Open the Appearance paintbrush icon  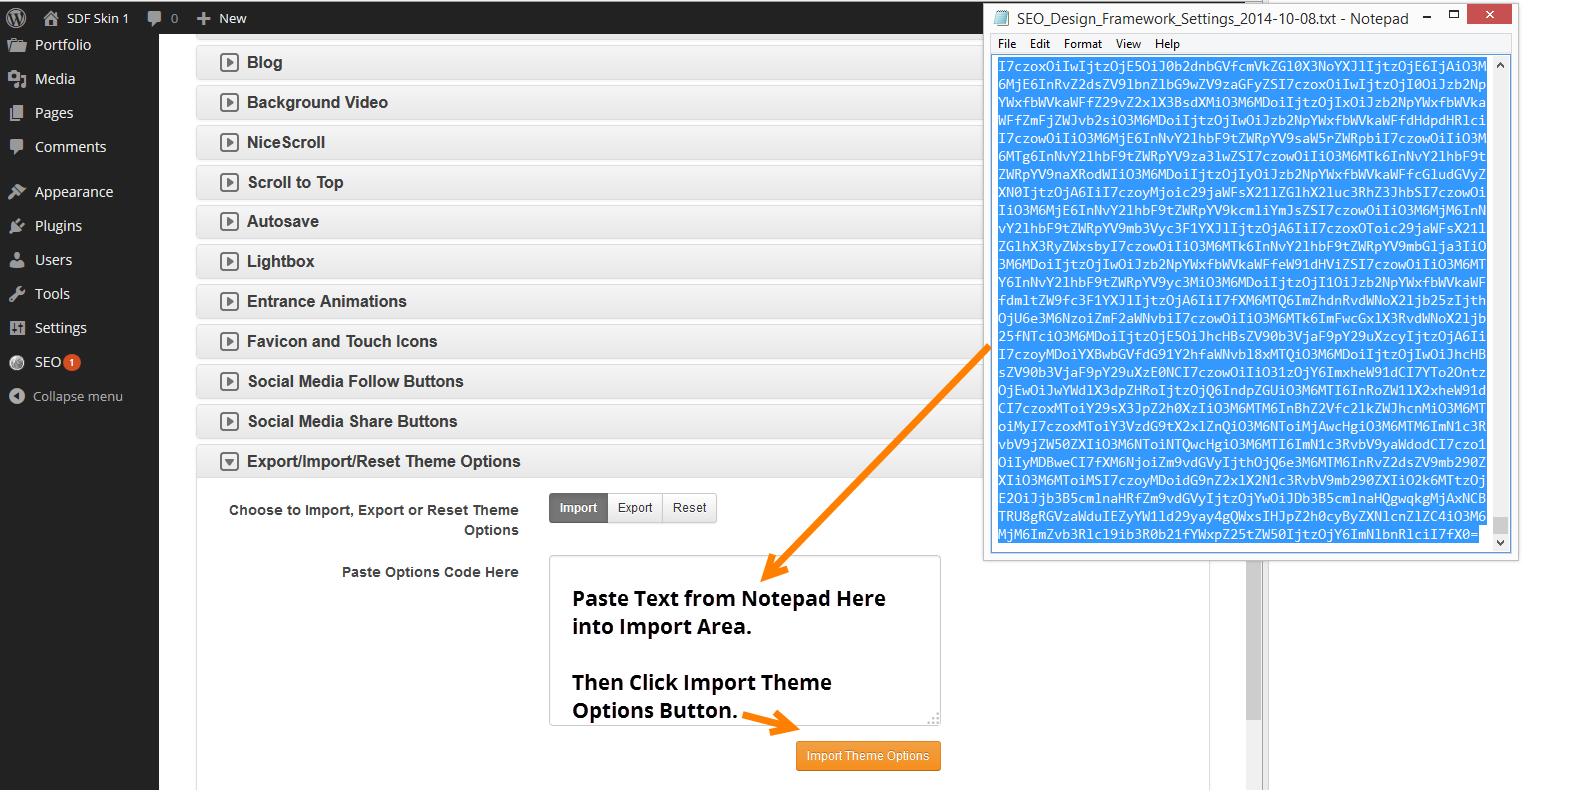[17, 192]
